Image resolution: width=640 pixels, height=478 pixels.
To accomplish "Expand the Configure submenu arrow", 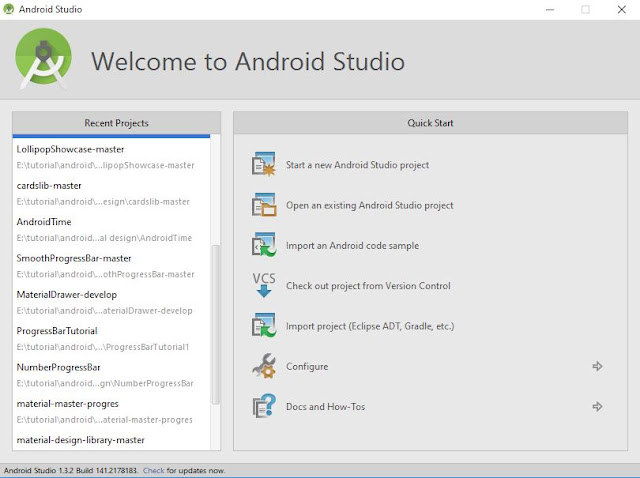I will [x=597, y=366].
